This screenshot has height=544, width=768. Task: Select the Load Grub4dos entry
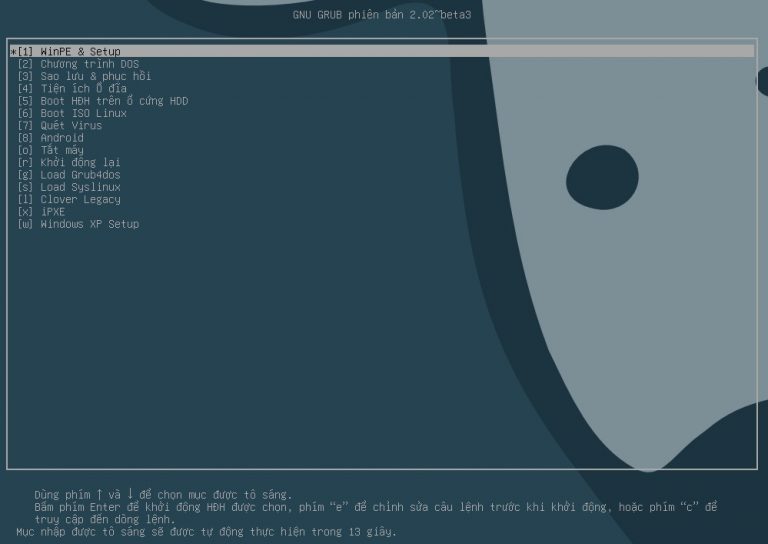click(x=80, y=175)
